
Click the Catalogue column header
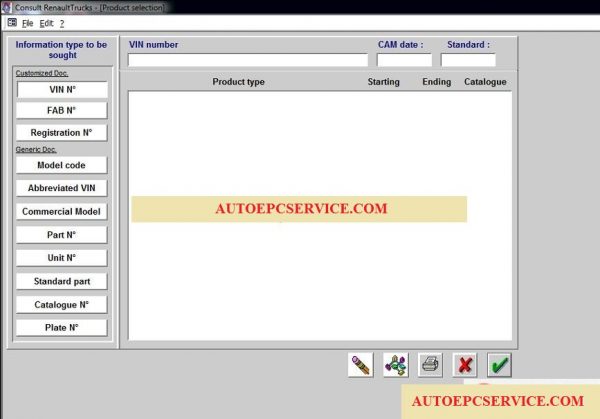click(485, 82)
